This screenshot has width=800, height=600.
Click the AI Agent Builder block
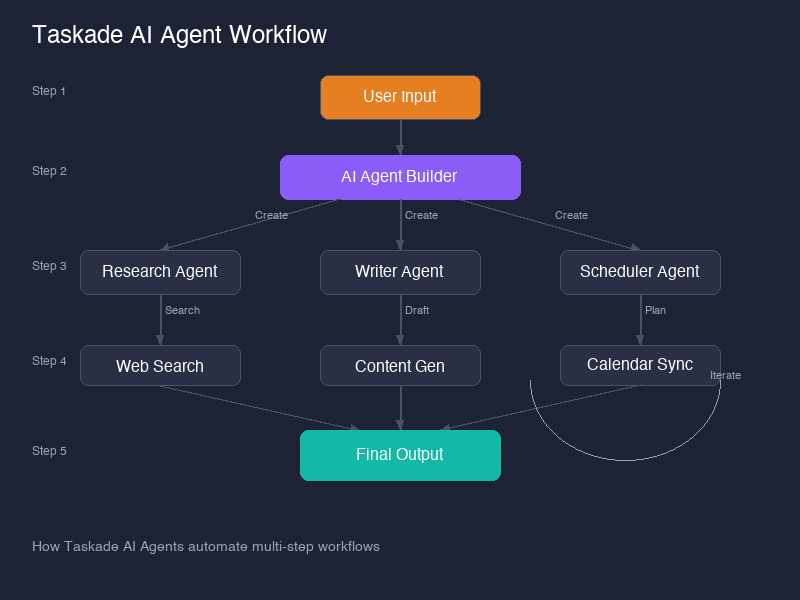pyautogui.click(x=400, y=177)
